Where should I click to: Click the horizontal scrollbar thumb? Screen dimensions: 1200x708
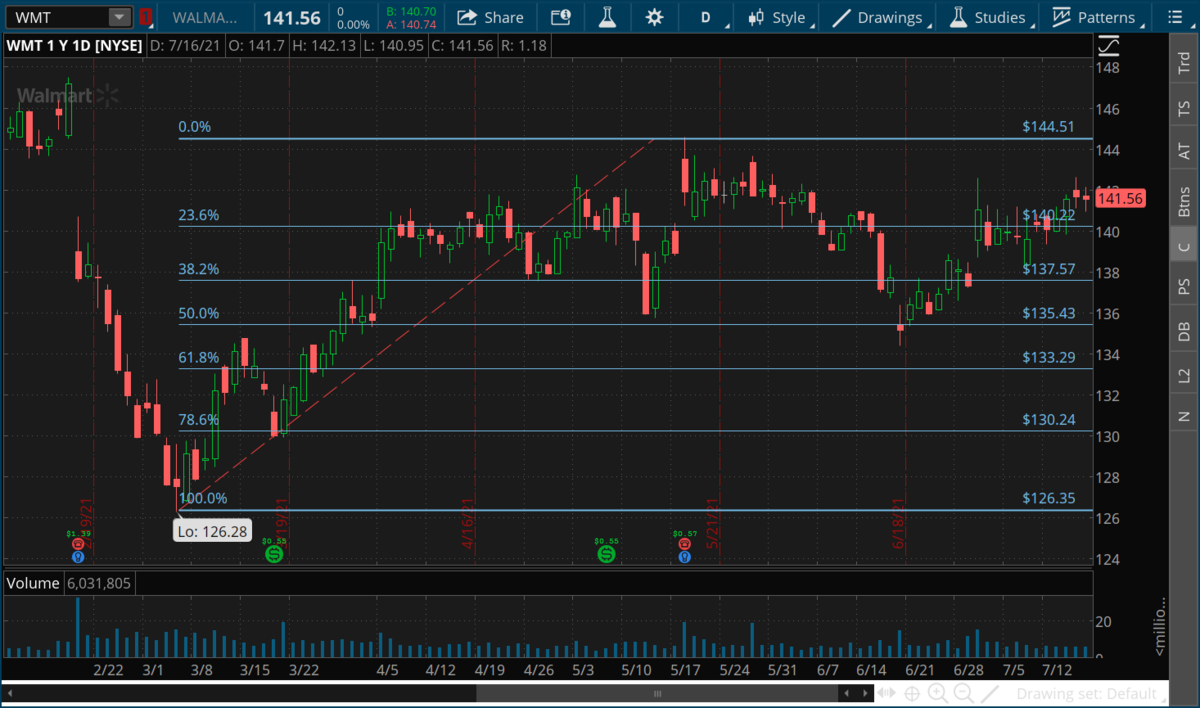pos(657,693)
